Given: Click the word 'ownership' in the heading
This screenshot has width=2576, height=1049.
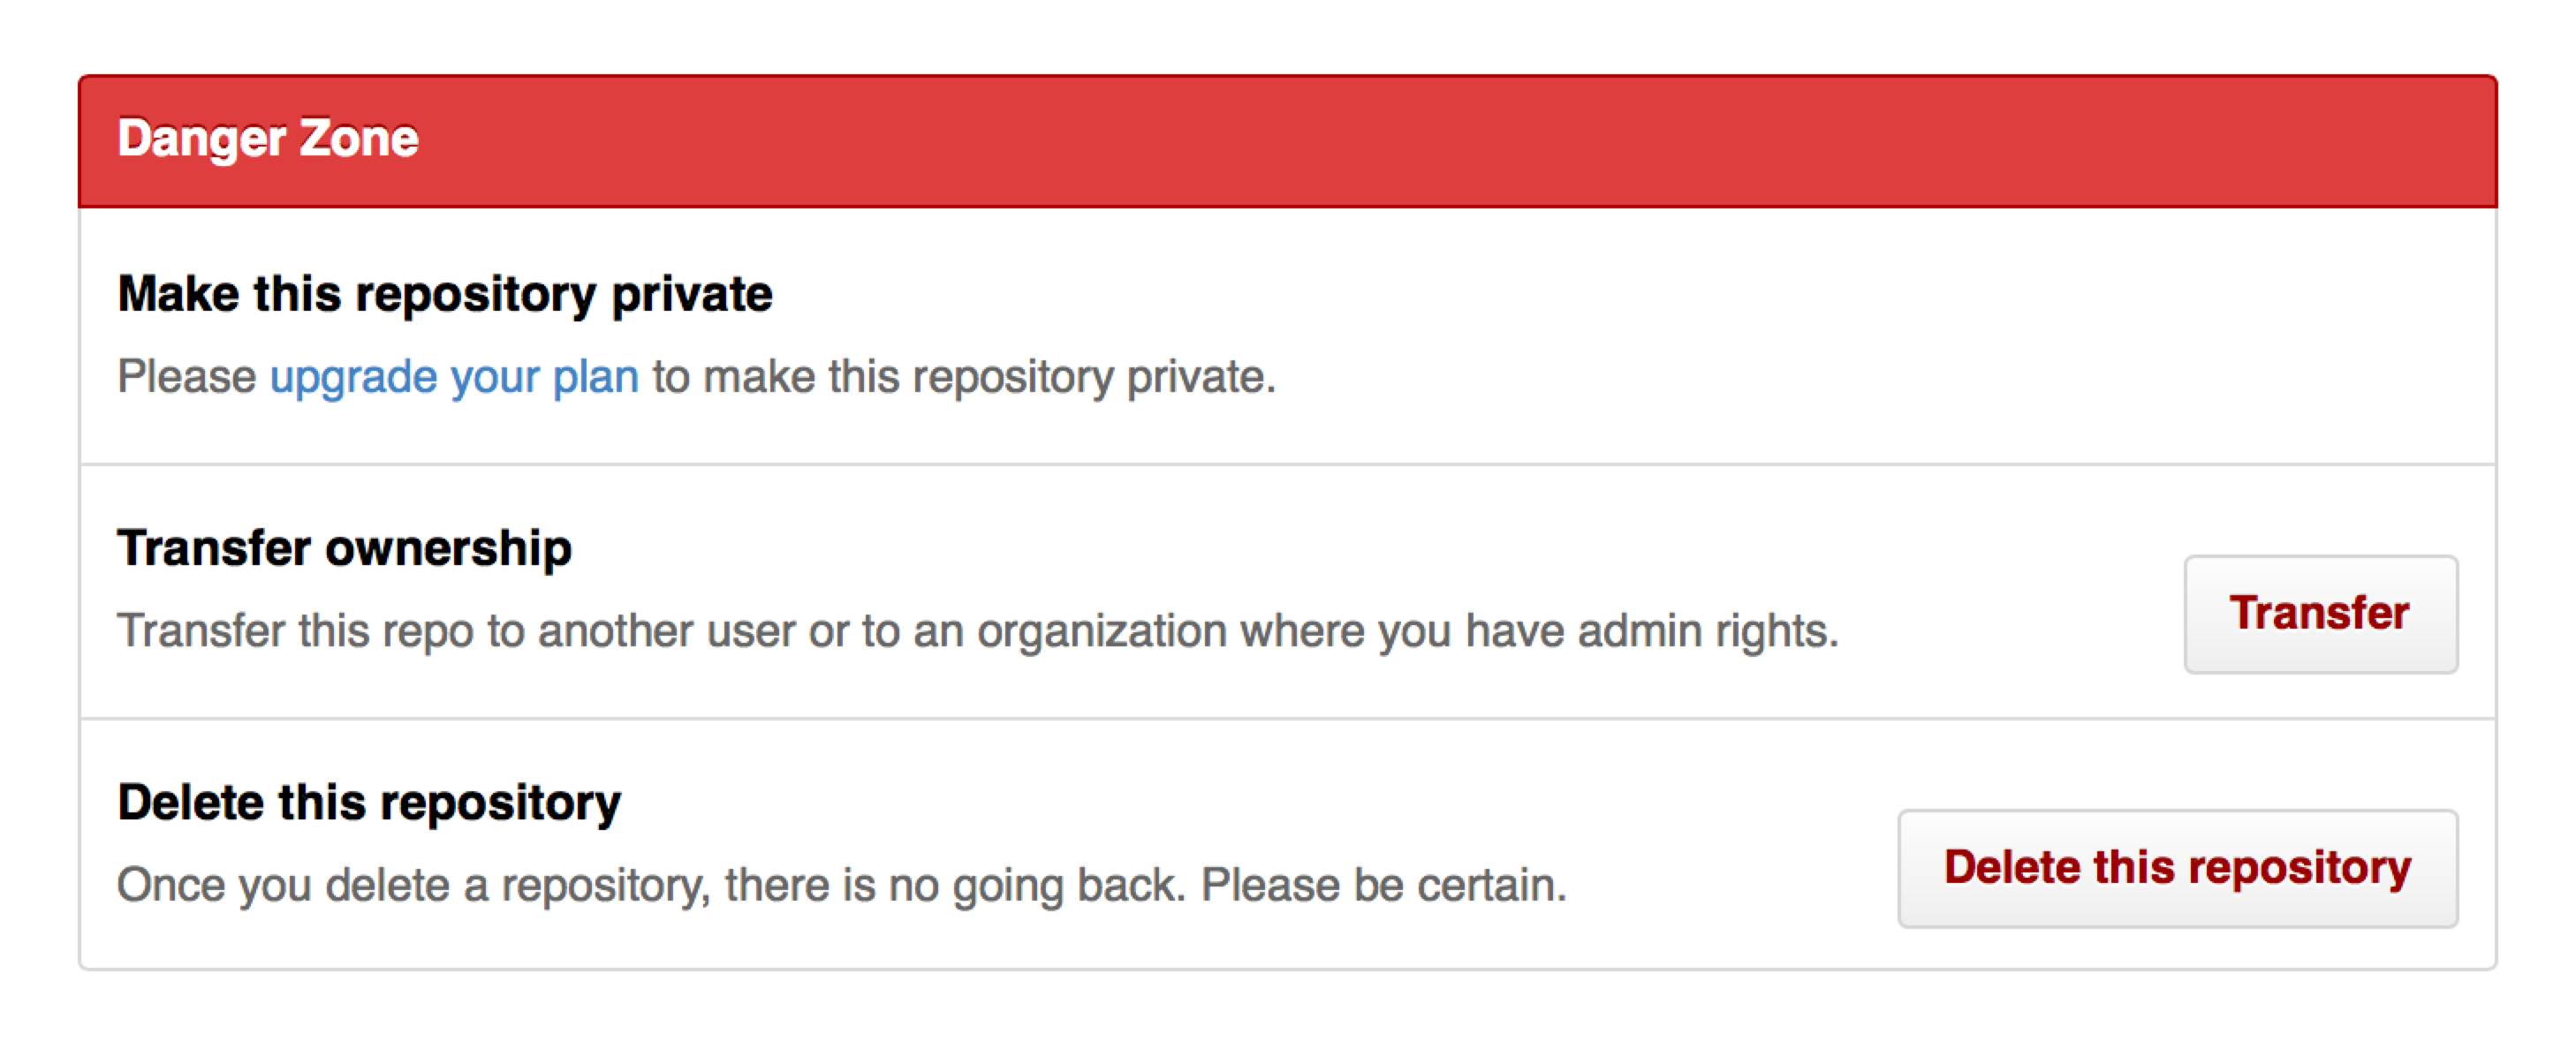Looking at the screenshot, I should (449, 548).
